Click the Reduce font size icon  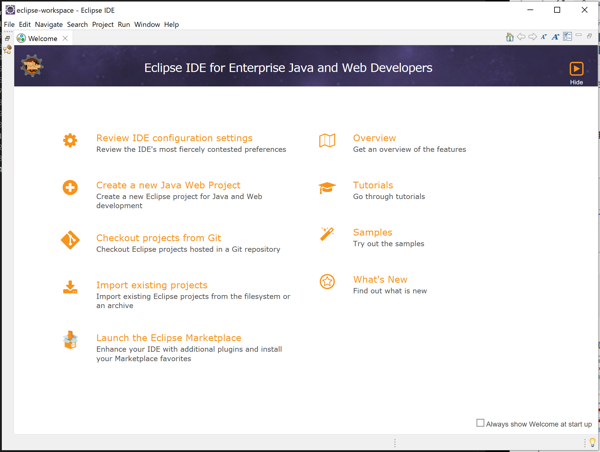click(544, 37)
